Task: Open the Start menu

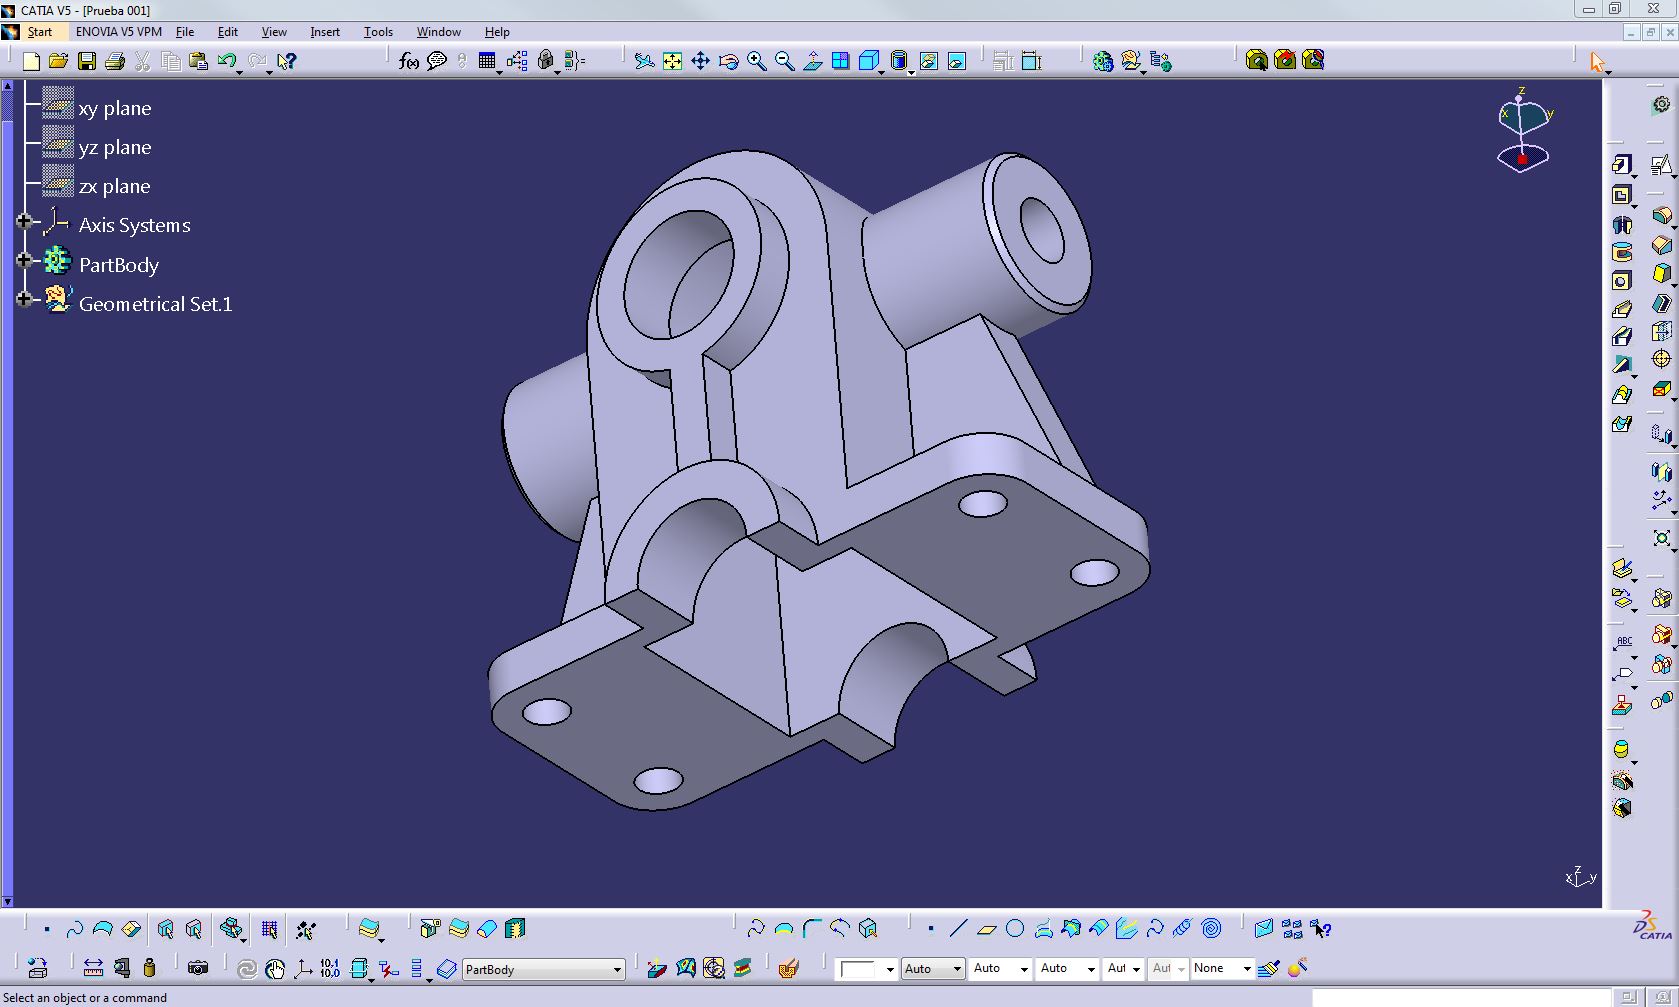Action: tap(39, 32)
